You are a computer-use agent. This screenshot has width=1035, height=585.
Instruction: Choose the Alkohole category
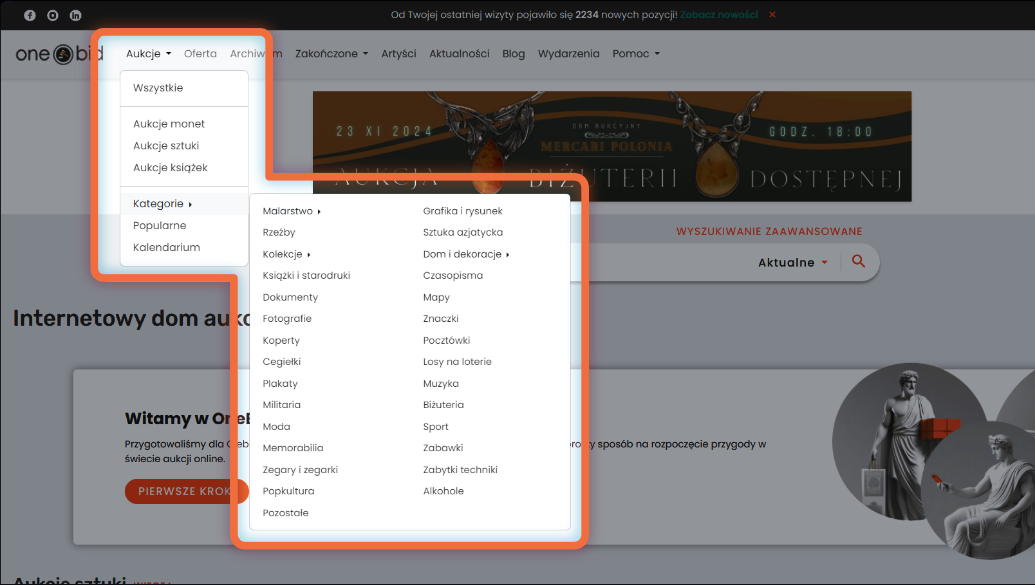(443, 491)
